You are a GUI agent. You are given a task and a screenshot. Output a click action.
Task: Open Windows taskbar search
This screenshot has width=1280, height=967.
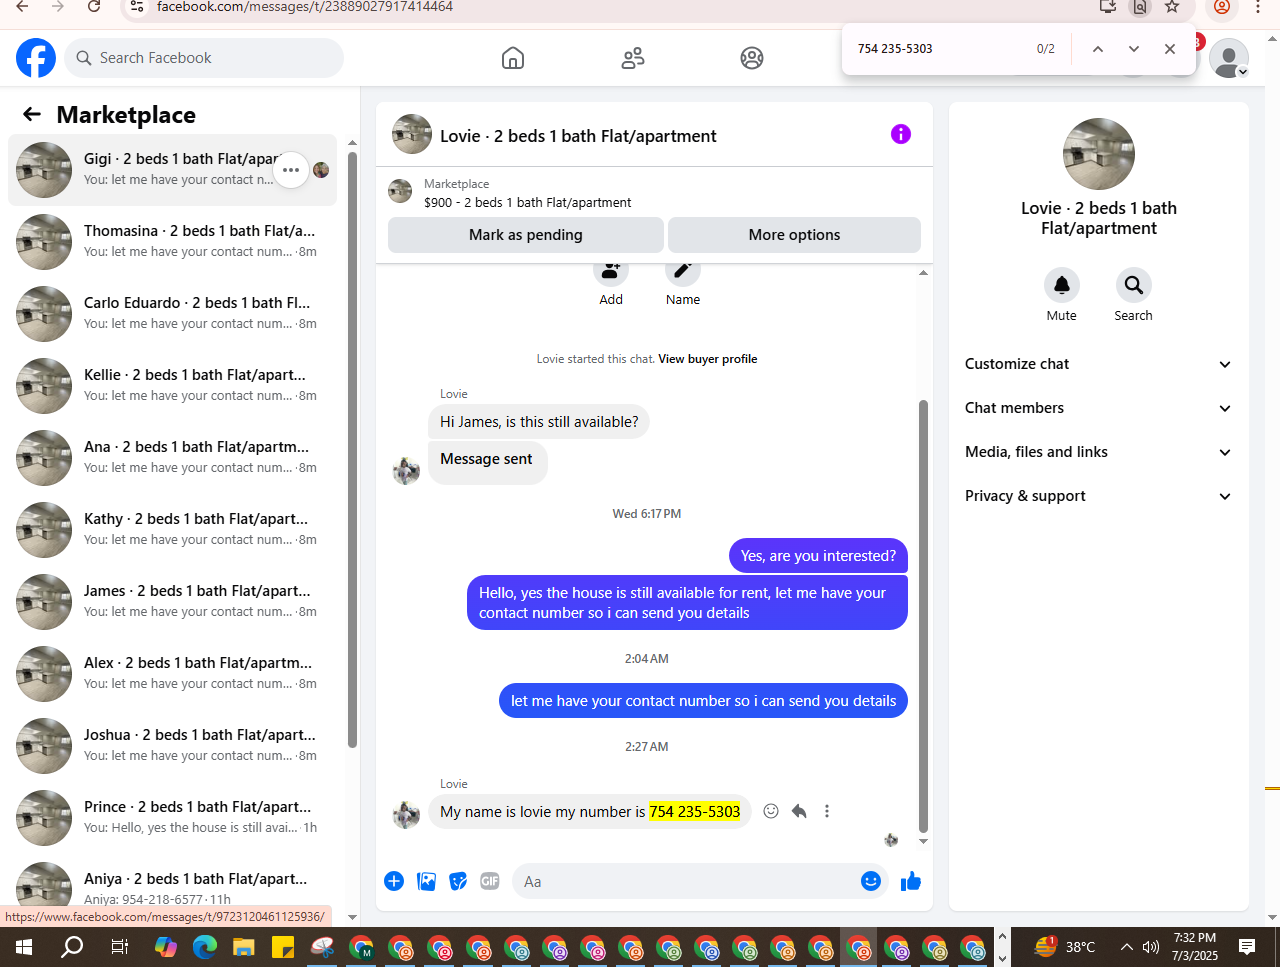point(72,946)
